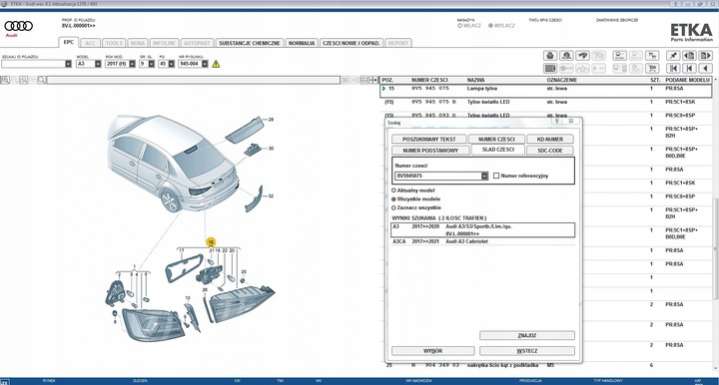This screenshot has height=385, width=719.
Task: Click the Znajdz button
Action: point(527,336)
